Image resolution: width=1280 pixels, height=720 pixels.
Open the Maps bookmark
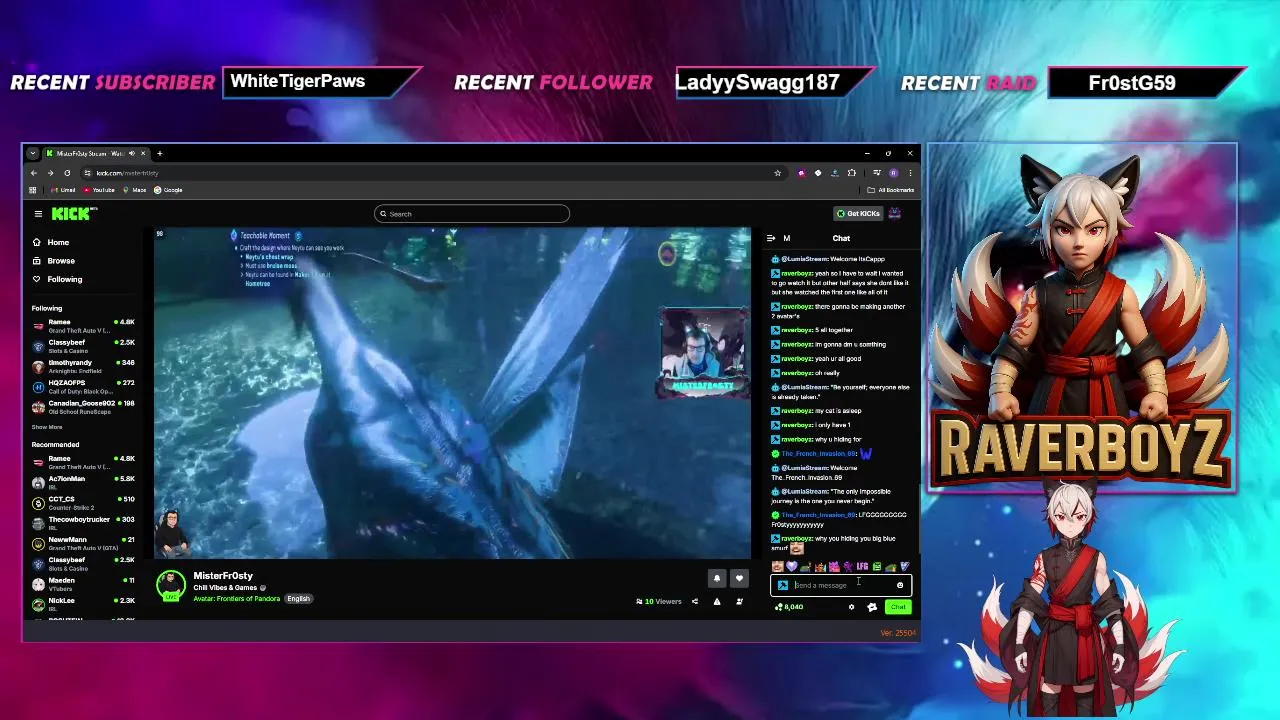[x=135, y=190]
